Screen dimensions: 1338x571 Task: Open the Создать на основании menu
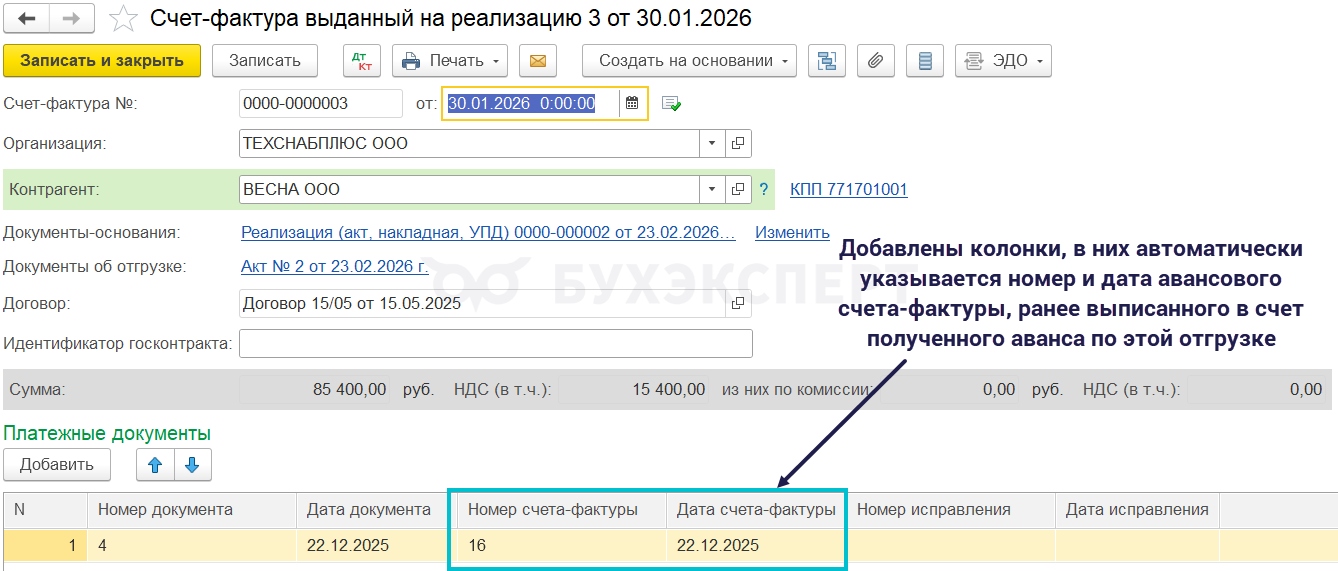[690, 60]
